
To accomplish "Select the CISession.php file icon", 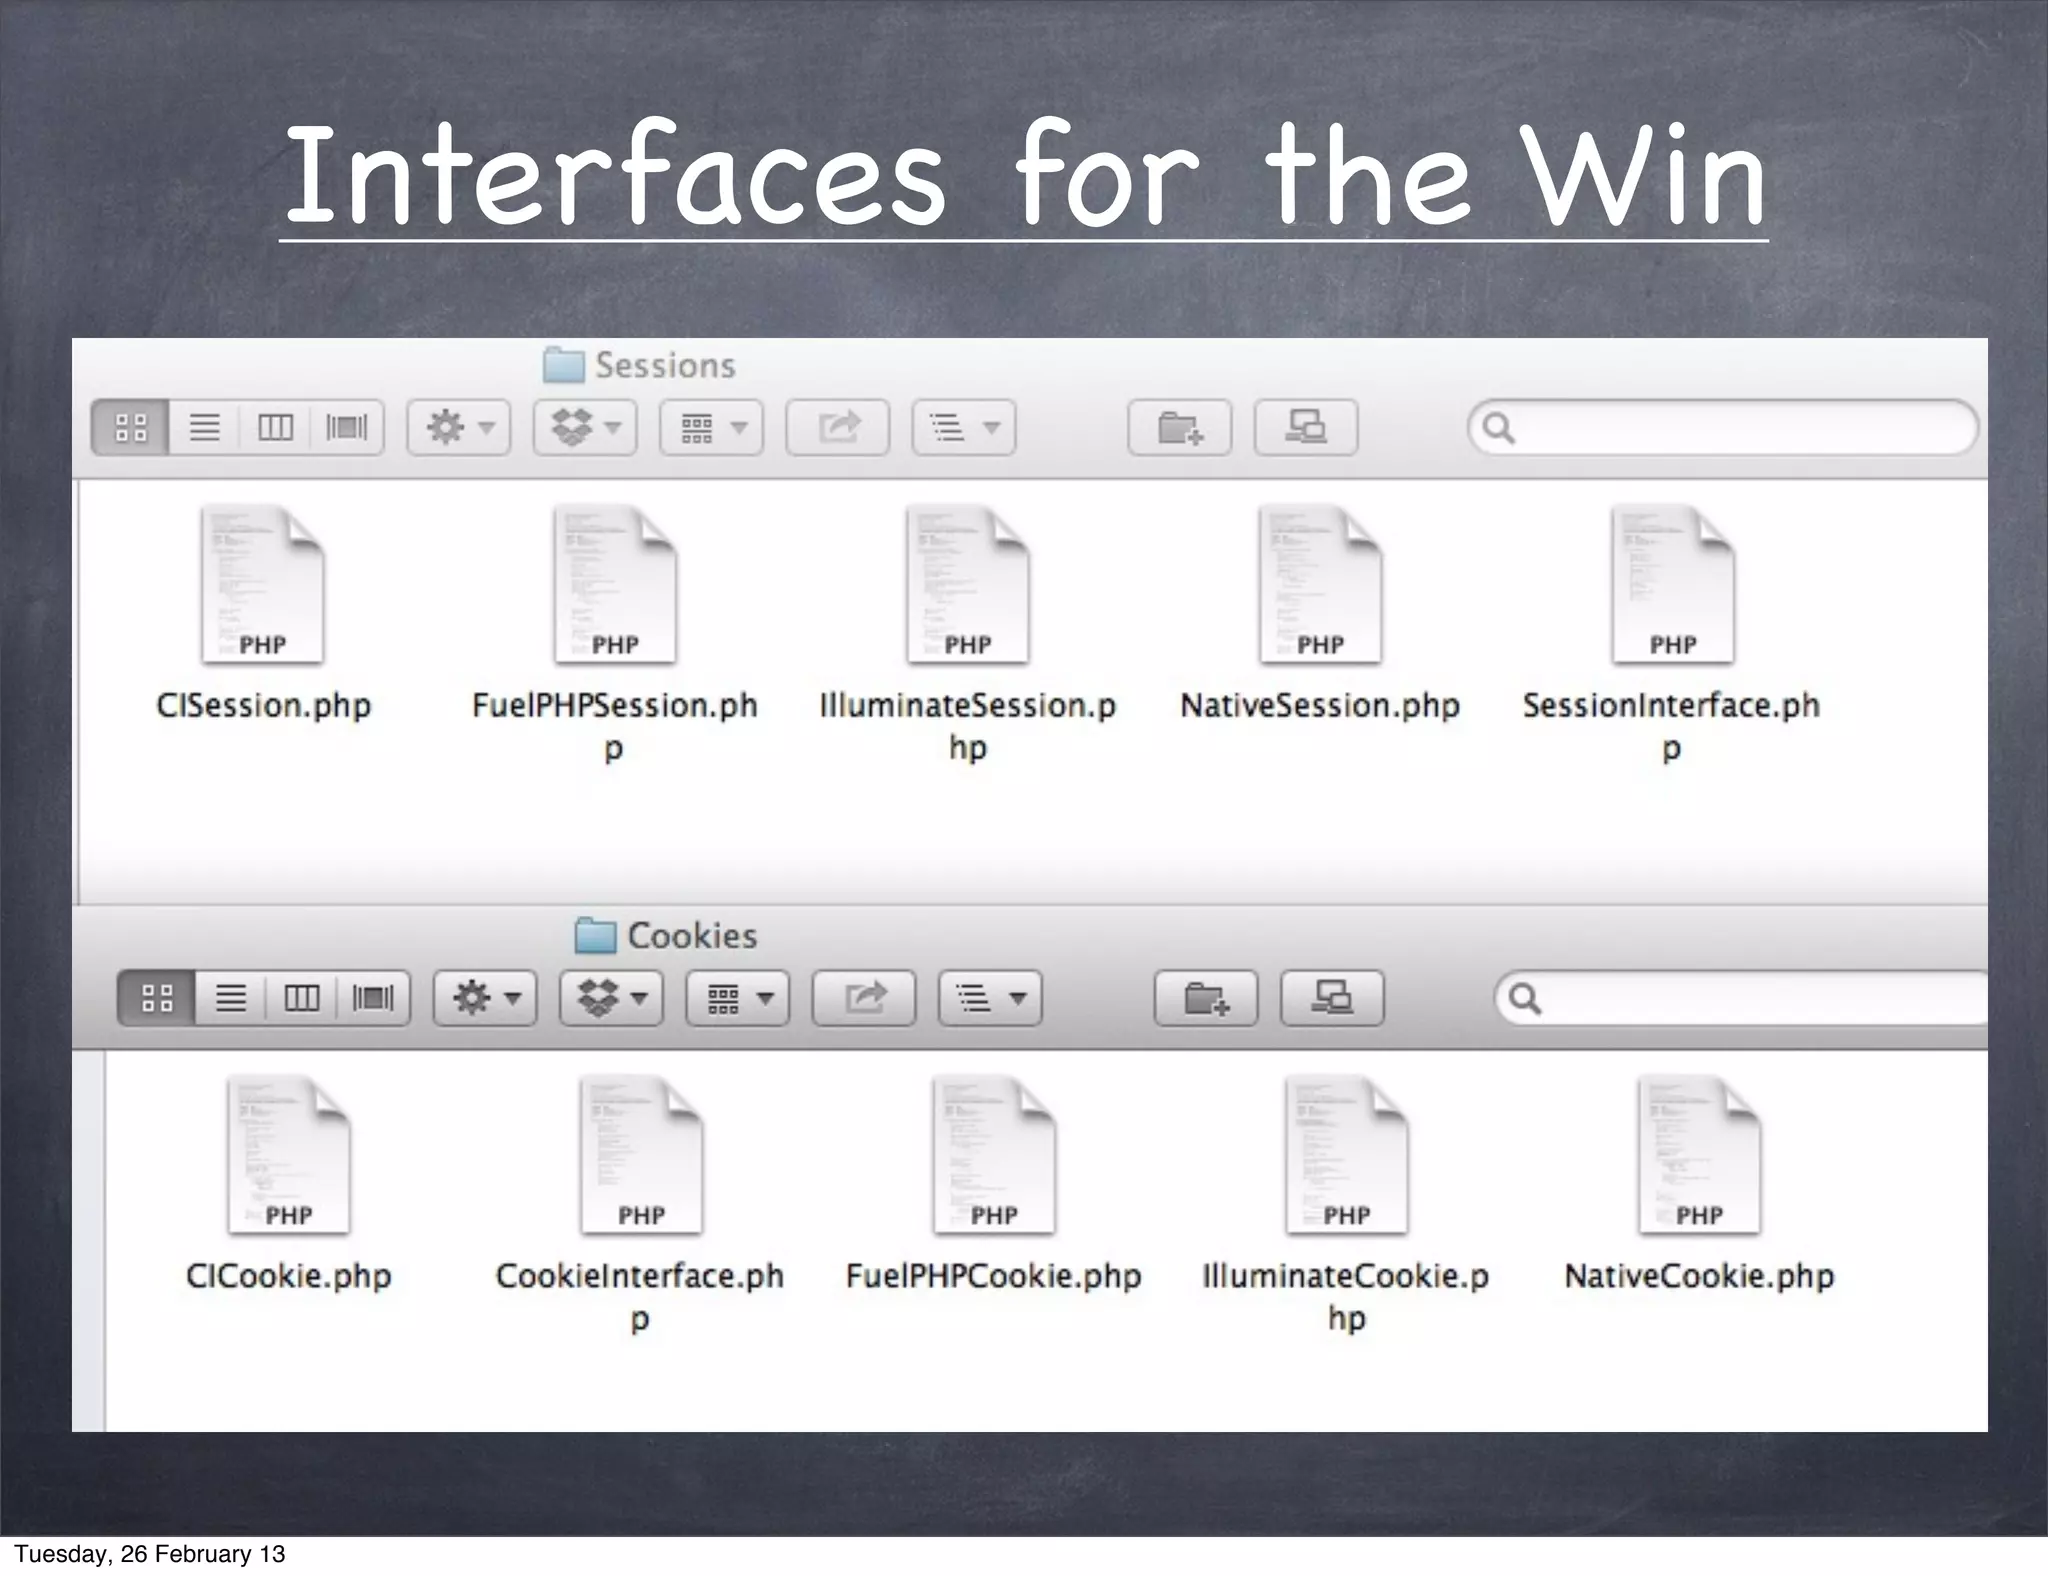I will 263,585.
